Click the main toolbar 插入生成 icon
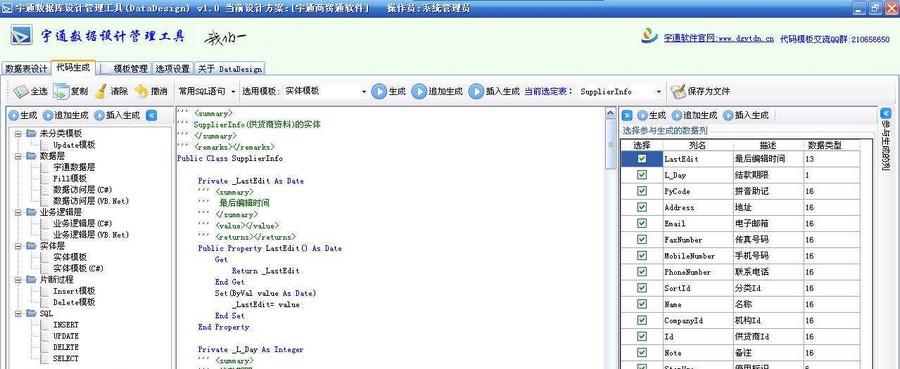The image size is (900, 369). (x=476, y=91)
